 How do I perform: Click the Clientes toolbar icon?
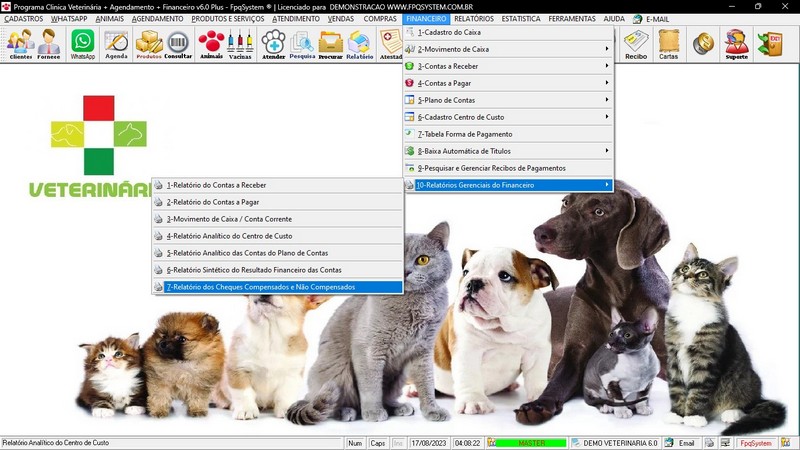tap(20, 44)
